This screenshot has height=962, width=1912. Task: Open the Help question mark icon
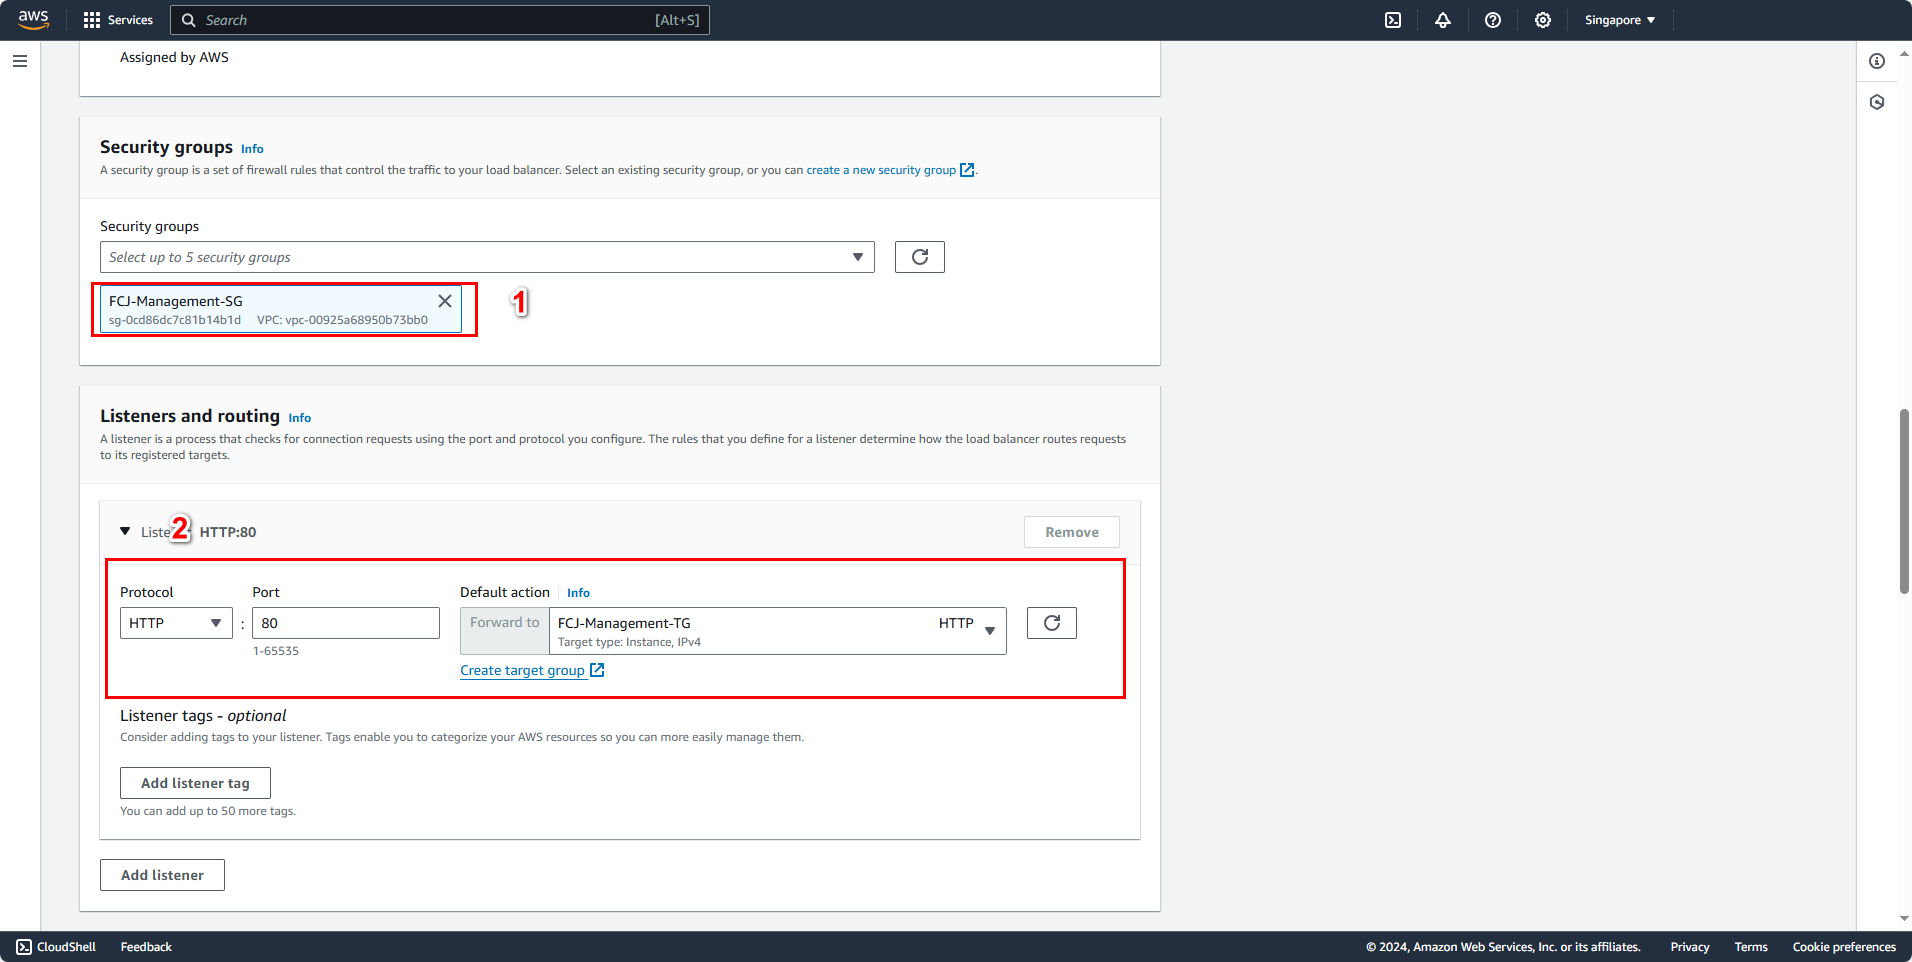[x=1493, y=20]
